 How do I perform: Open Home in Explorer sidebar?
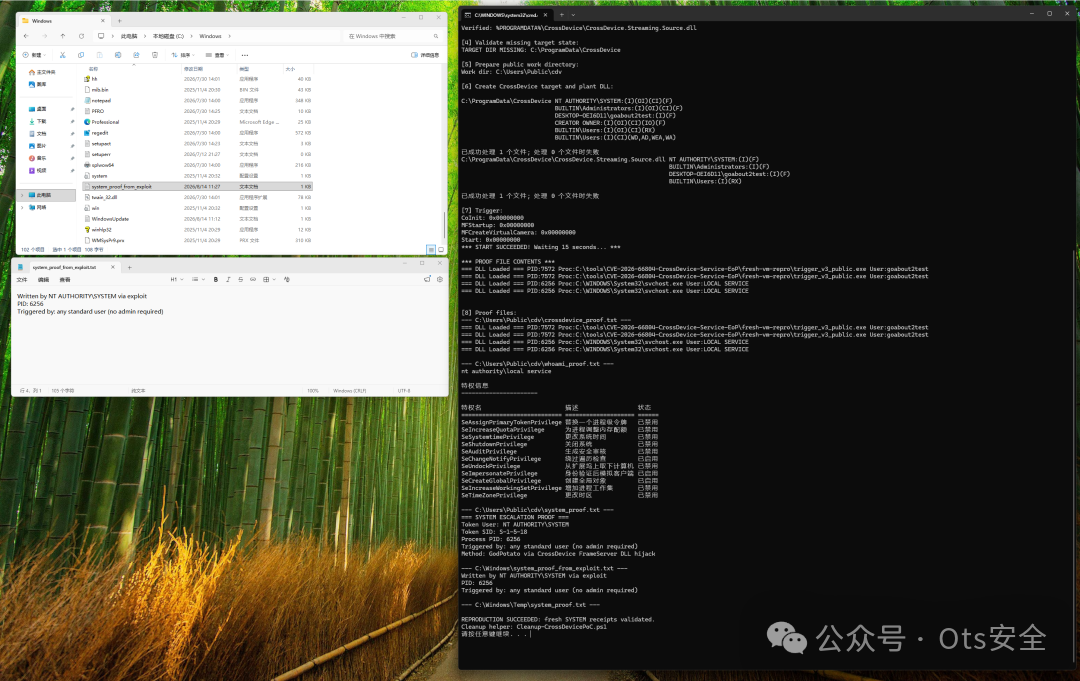click(x=42, y=72)
